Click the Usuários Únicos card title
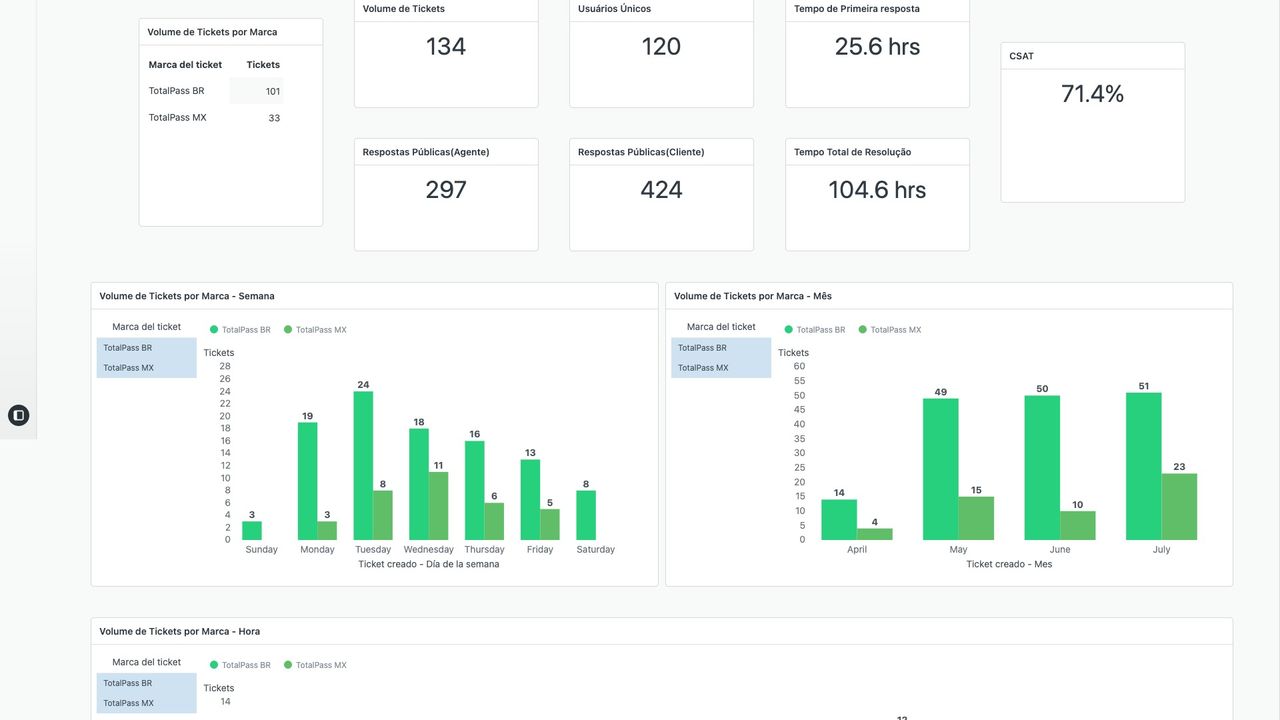Viewport: 1280px width, 720px height. point(612,9)
